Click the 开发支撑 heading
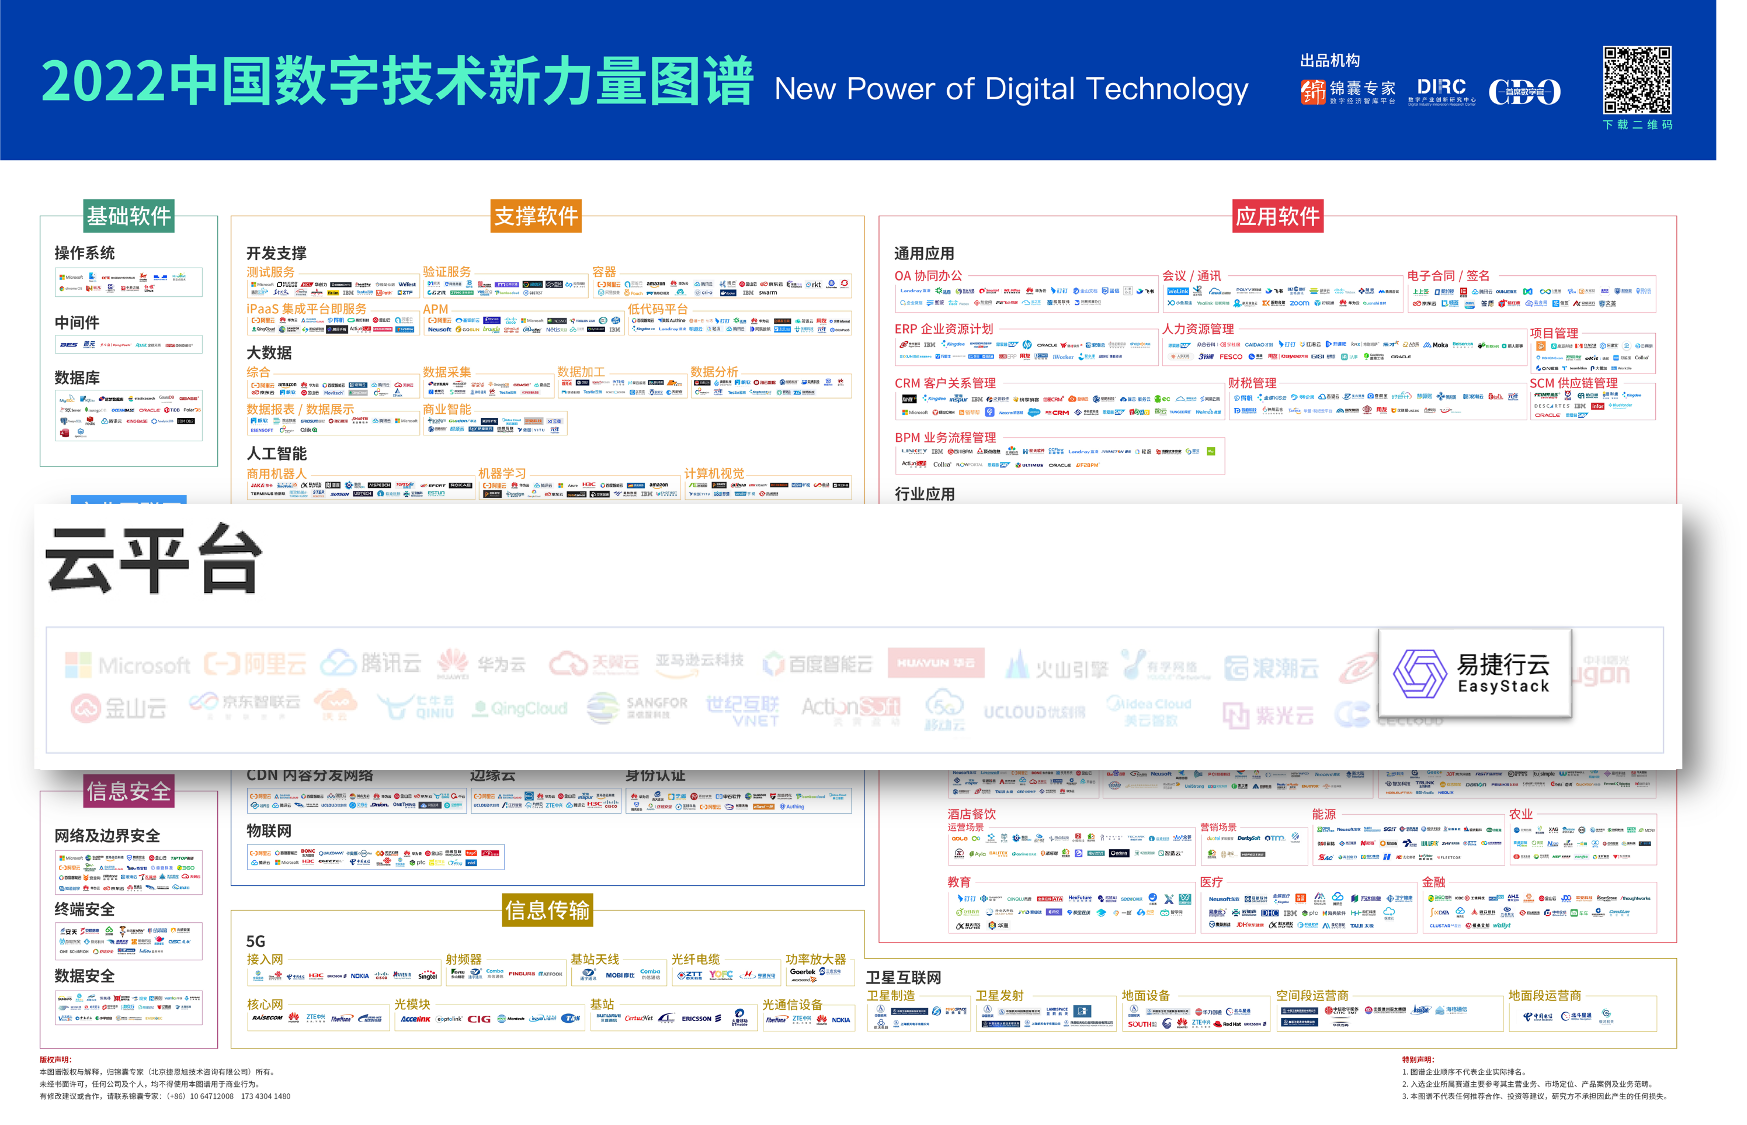 [277, 253]
